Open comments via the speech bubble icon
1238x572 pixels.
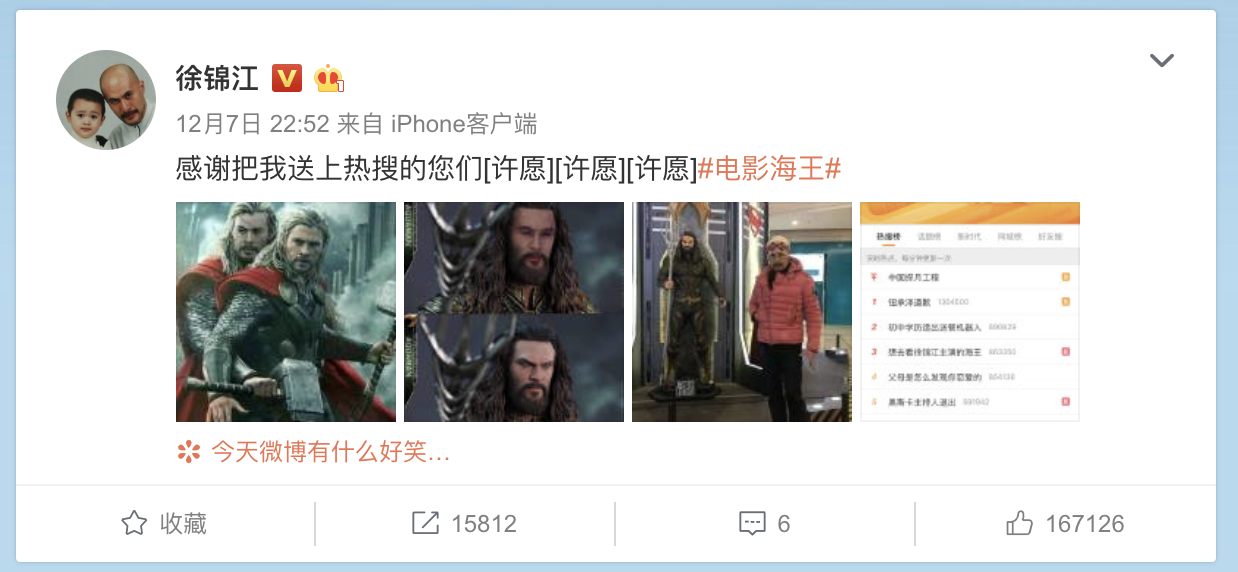[x=752, y=523]
